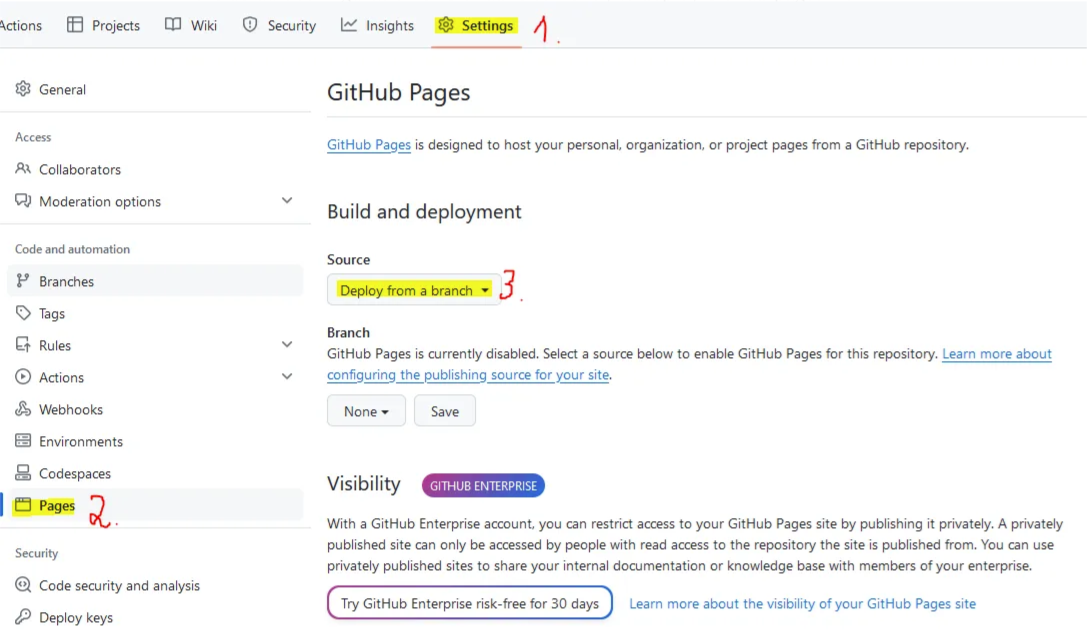Open Collaborators settings
This screenshot has height=633, width=1087.
pyautogui.click(x=80, y=169)
